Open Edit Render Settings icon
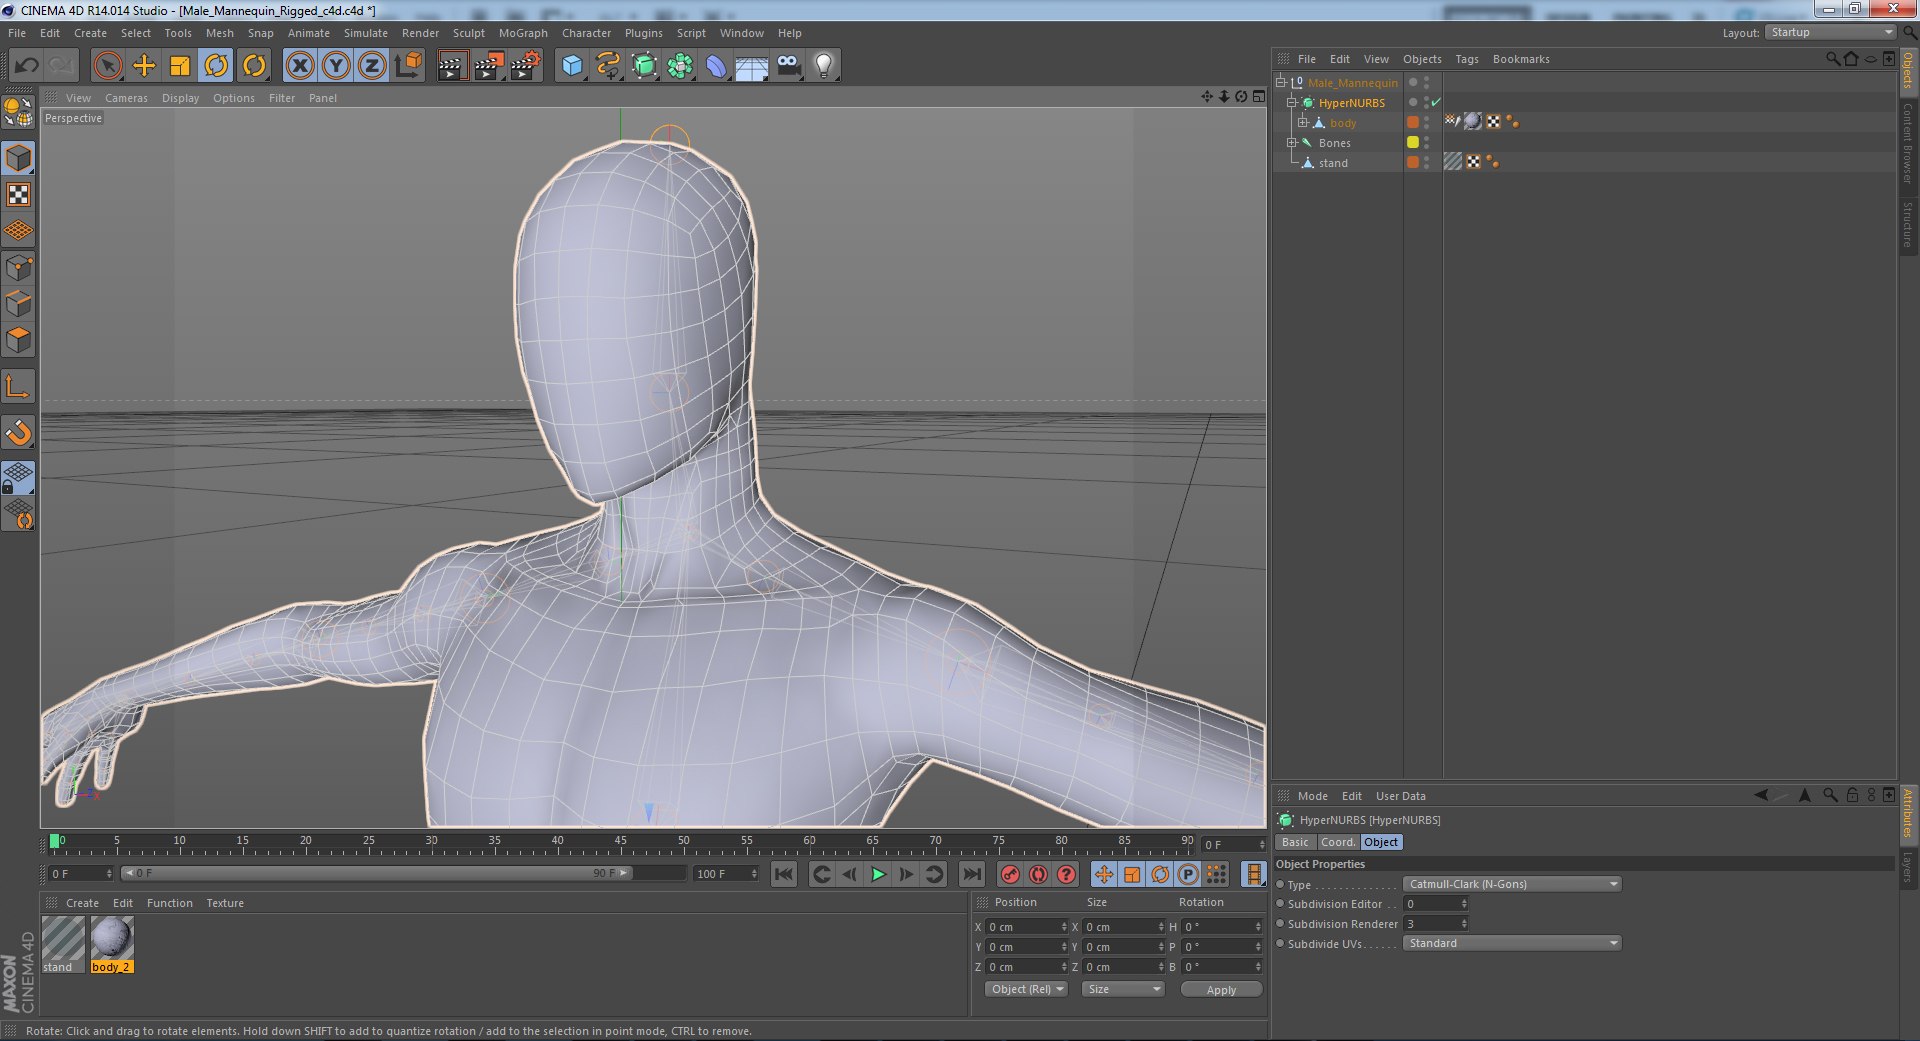 pyautogui.click(x=525, y=66)
